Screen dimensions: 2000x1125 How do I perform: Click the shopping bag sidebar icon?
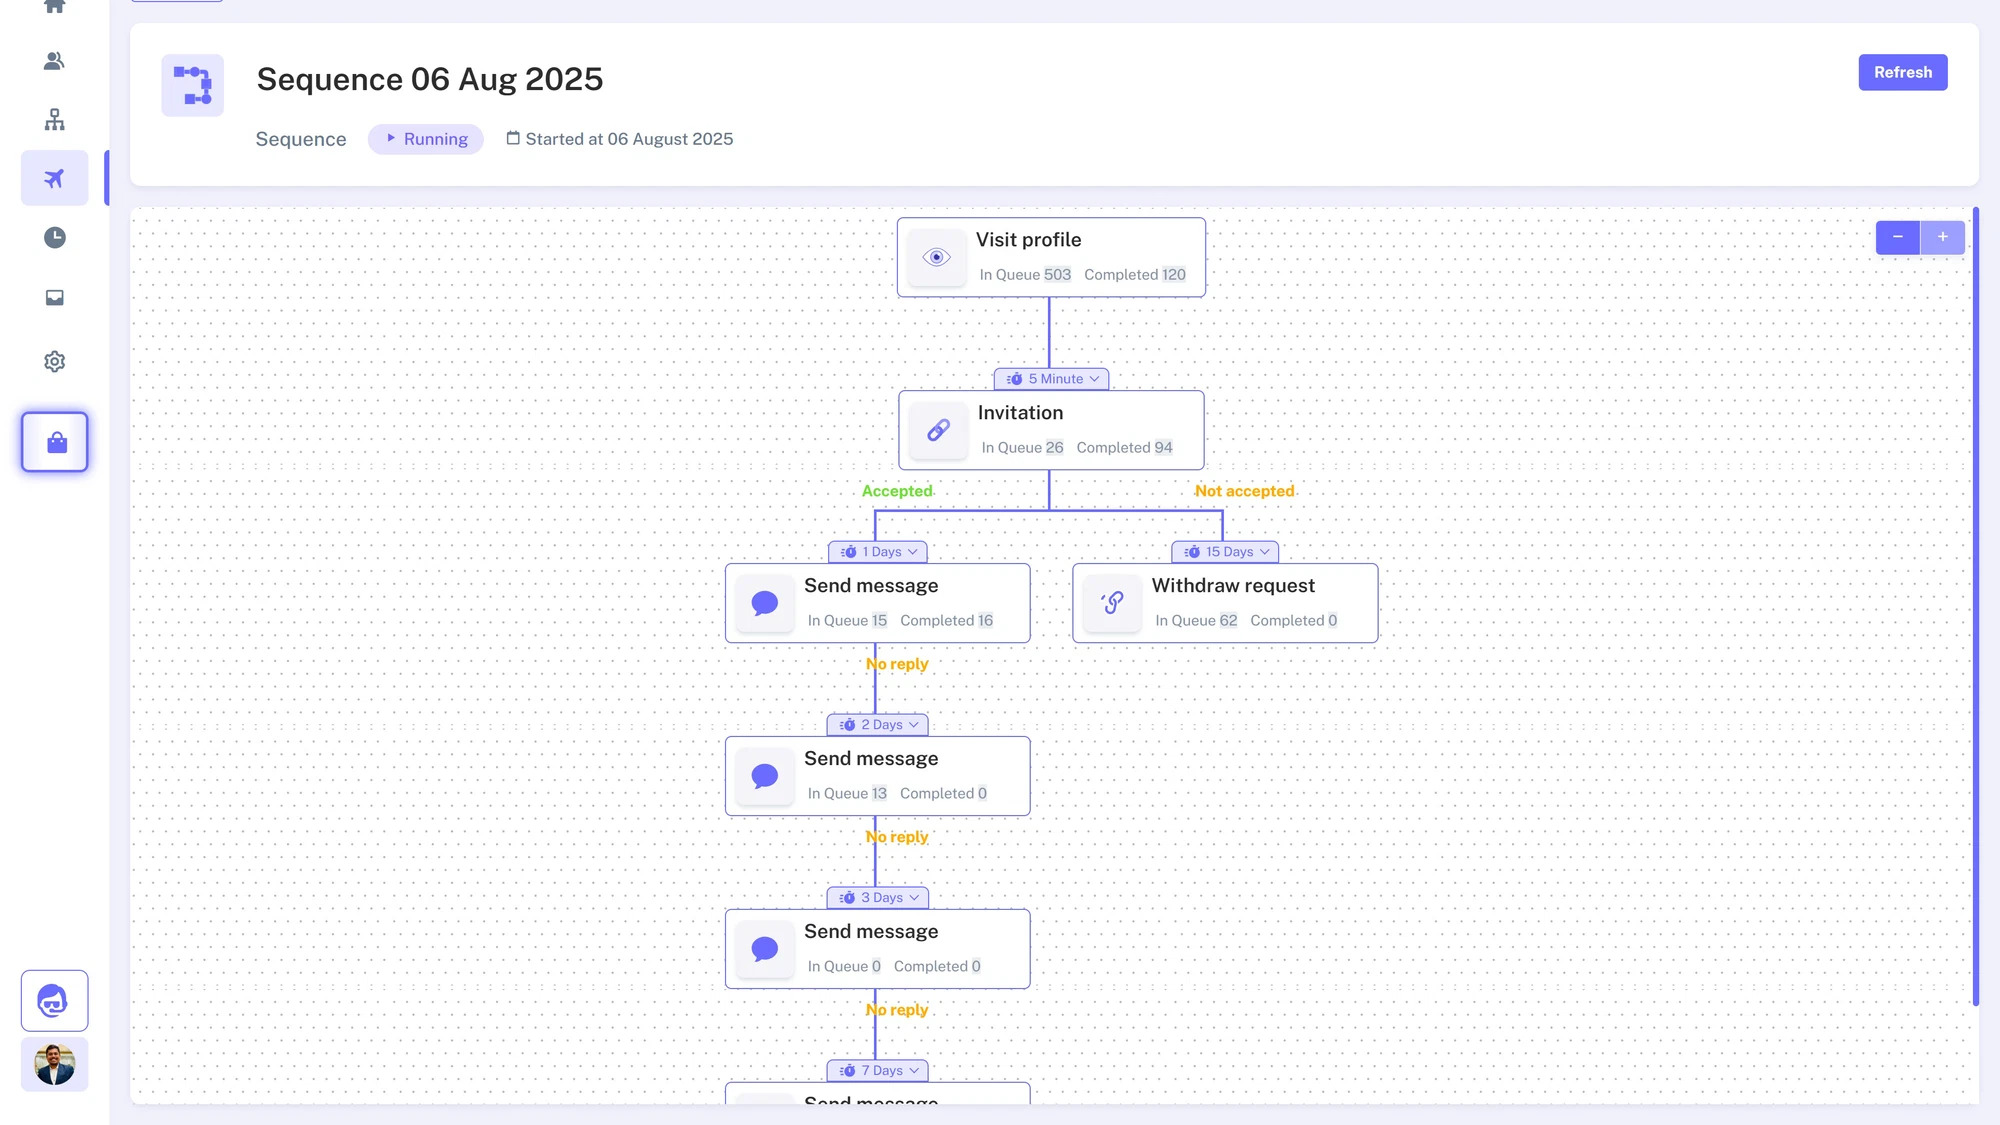[55, 442]
